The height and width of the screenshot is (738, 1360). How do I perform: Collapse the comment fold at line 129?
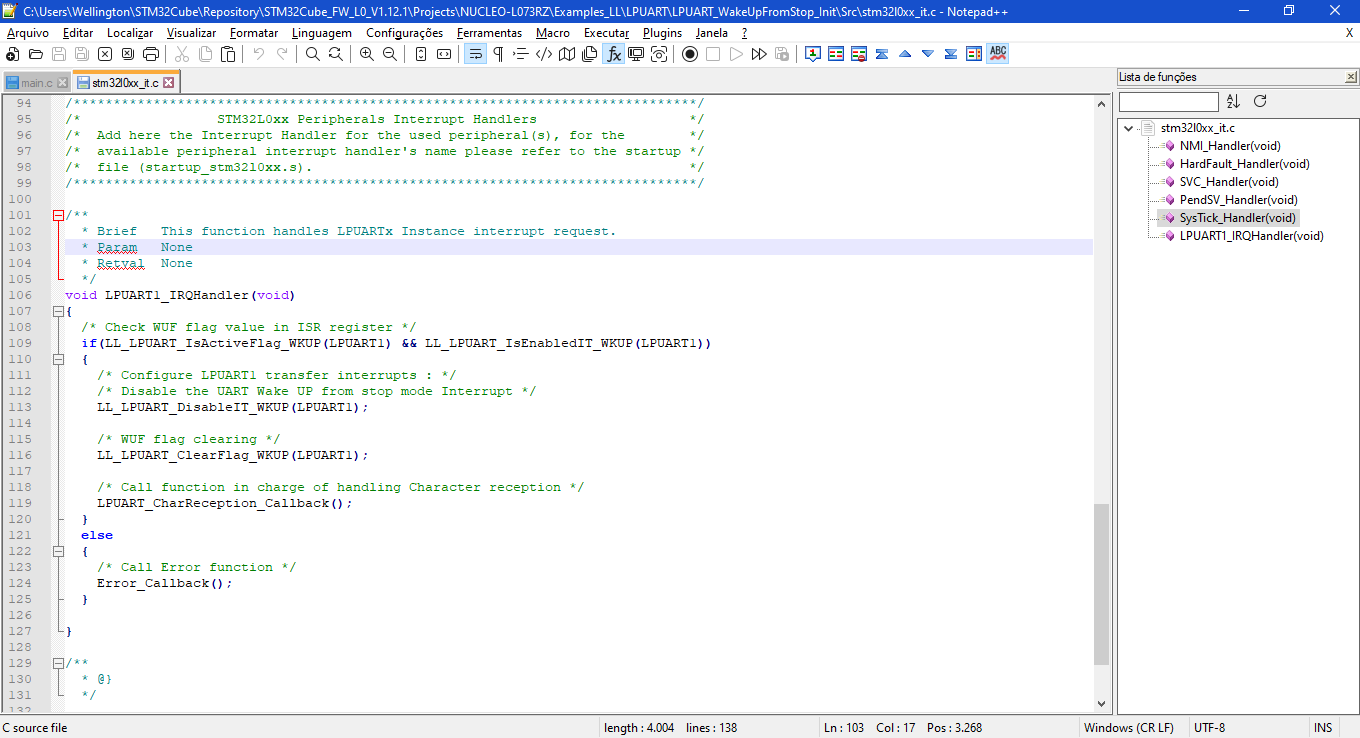point(57,663)
